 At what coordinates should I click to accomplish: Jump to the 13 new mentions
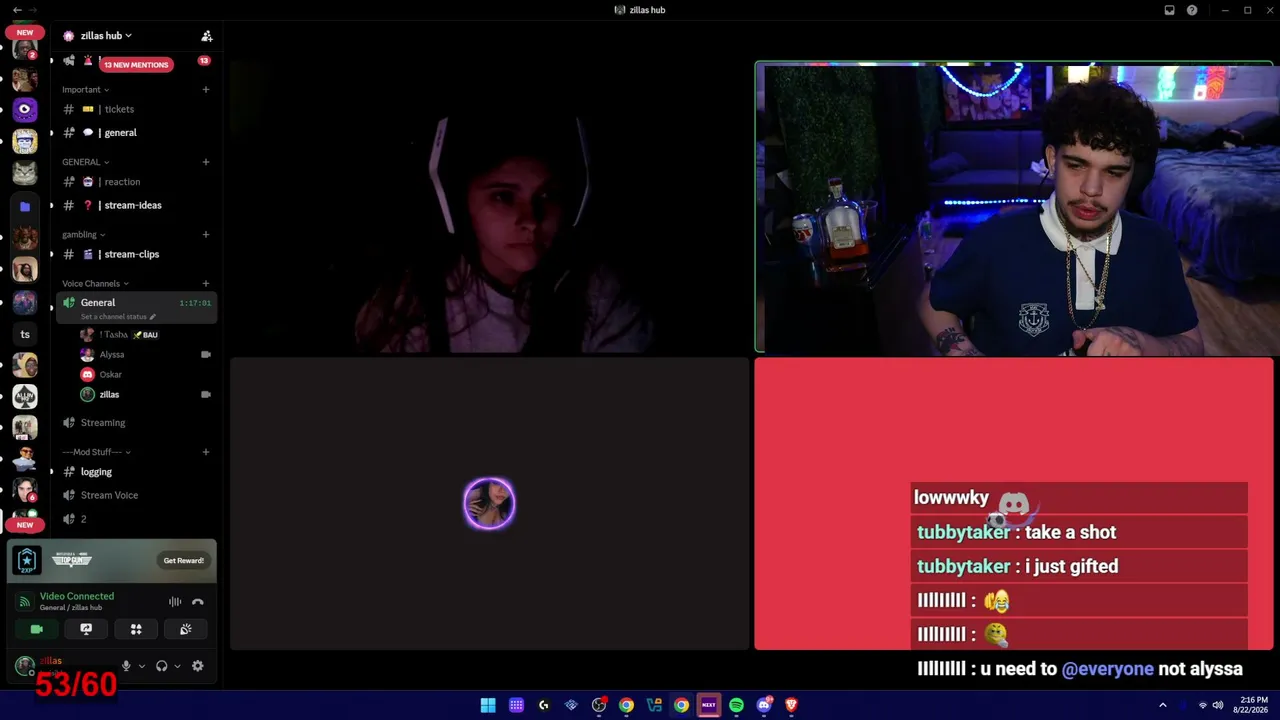tap(136, 64)
